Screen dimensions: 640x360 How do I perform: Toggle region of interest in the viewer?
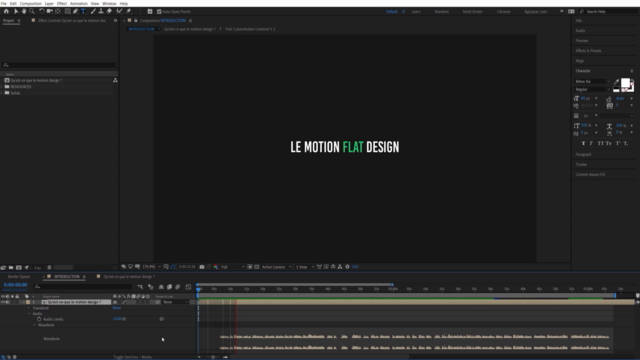(250, 267)
